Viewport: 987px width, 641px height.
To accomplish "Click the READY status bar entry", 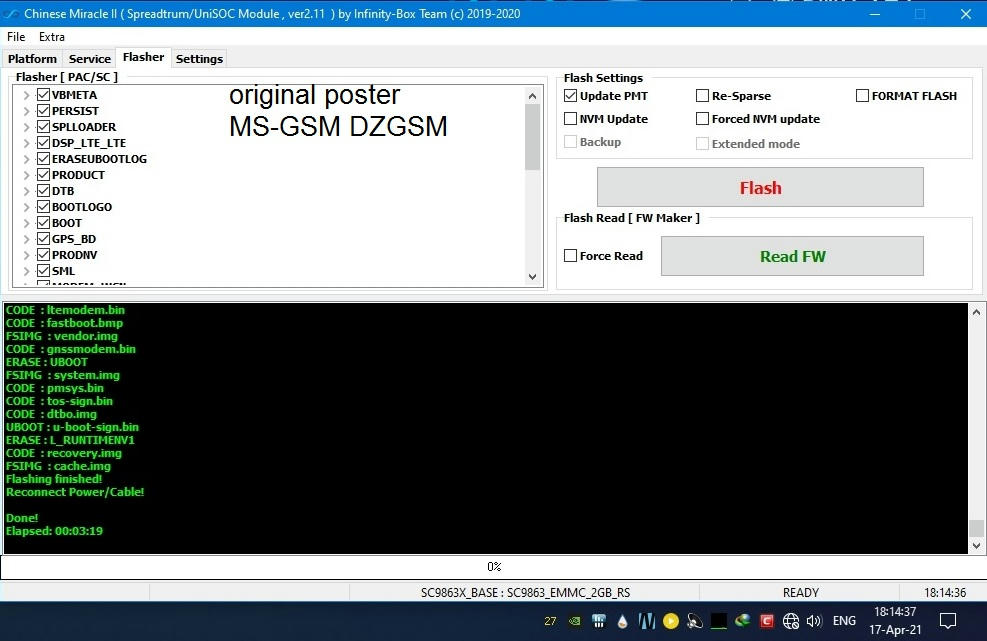I will tap(801, 593).
